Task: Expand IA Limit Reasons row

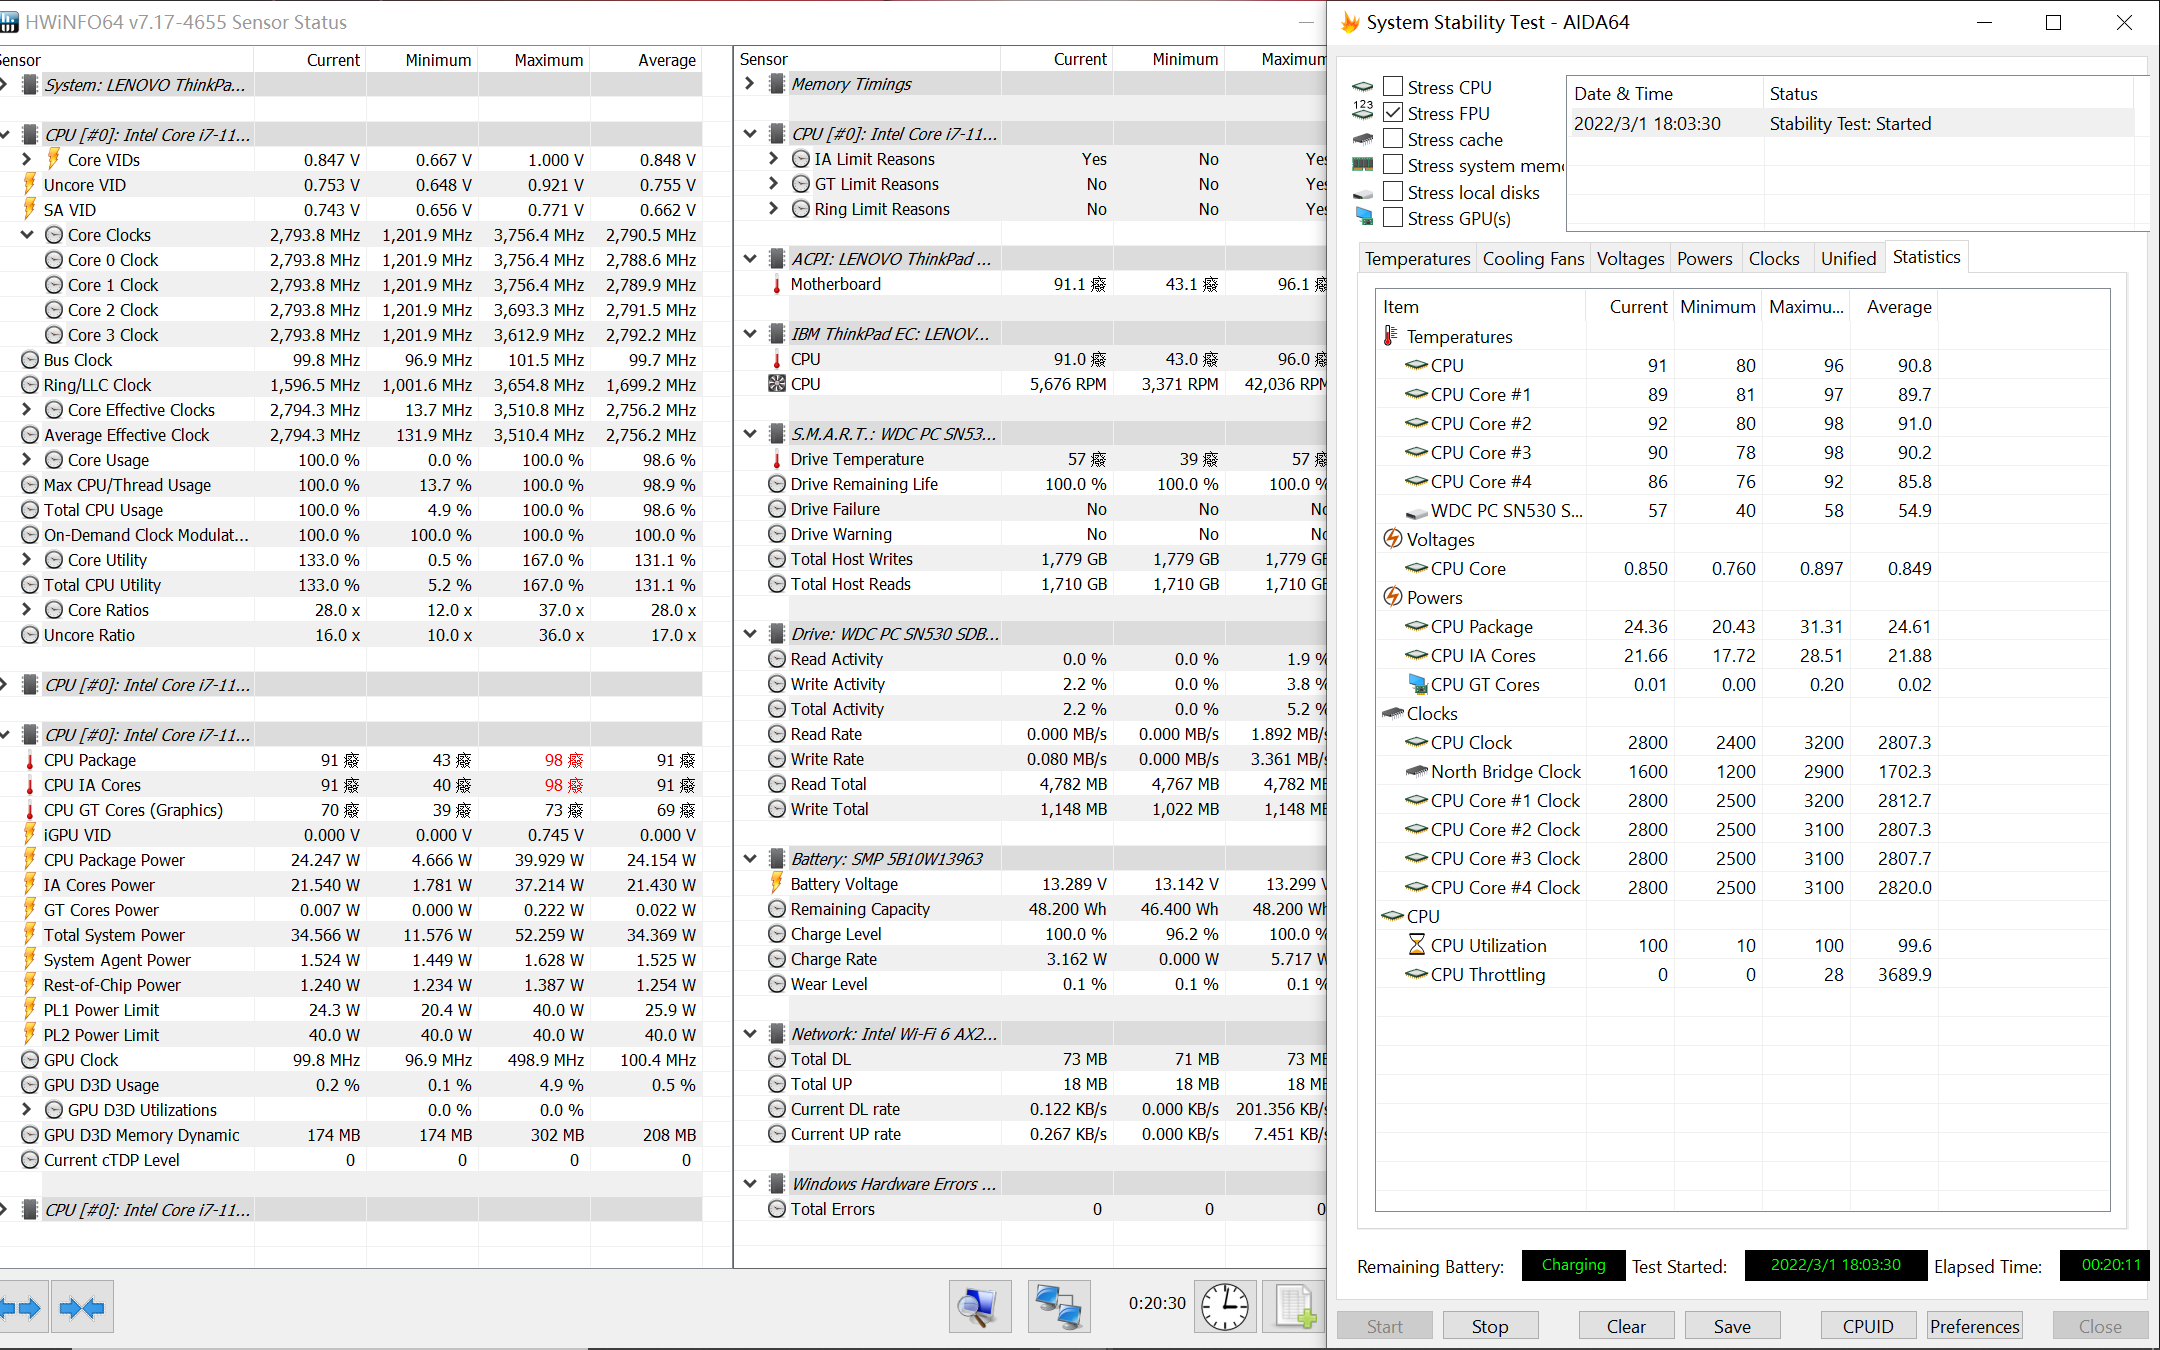Action: pyautogui.click(x=774, y=159)
